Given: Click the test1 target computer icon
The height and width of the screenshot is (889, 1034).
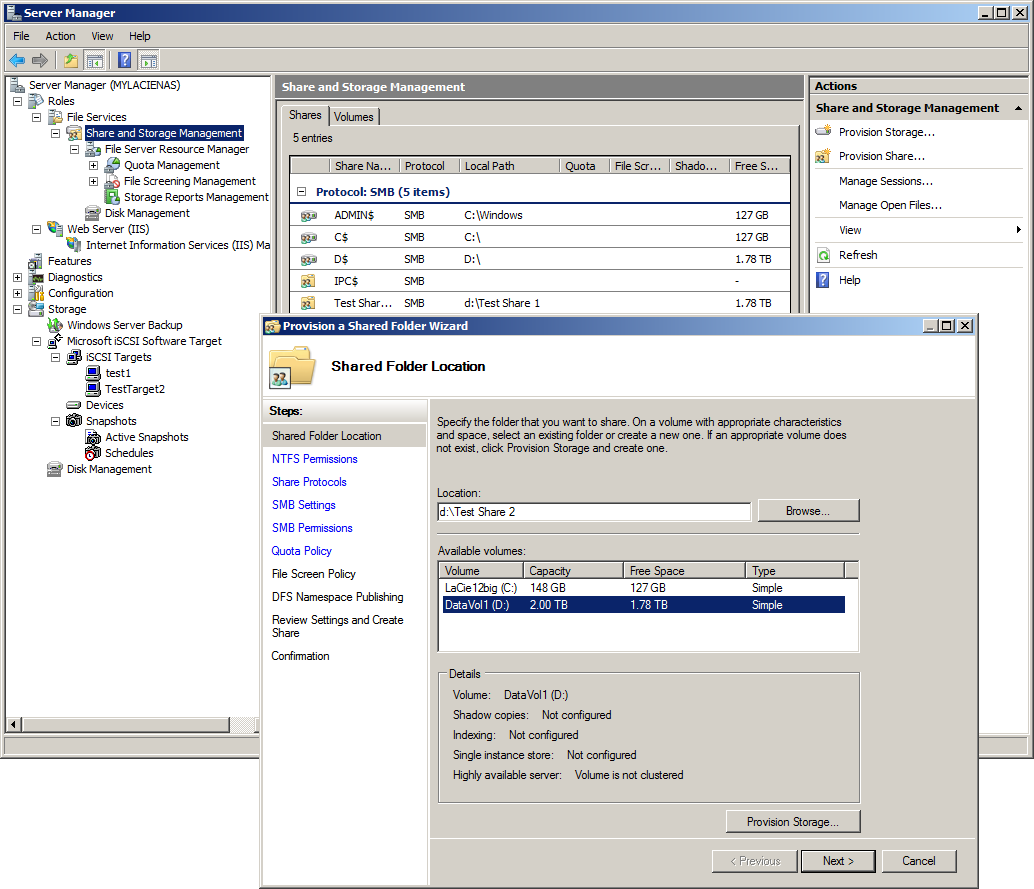Looking at the screenshot, I should [x=93, y=373].
